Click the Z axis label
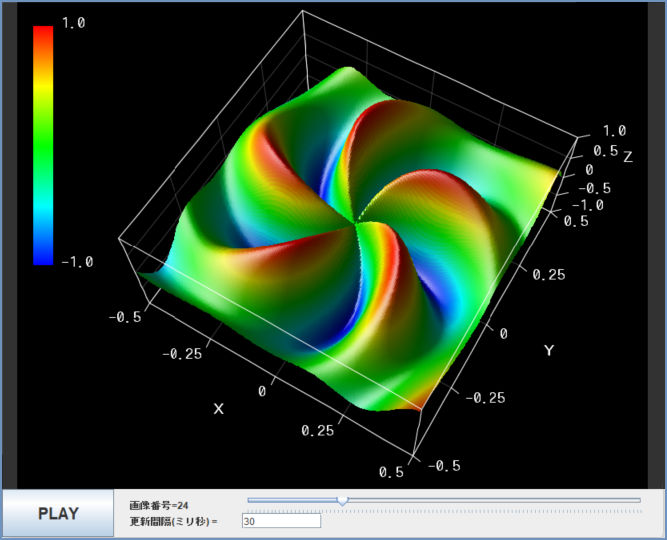Screen dimensions: 667x540 (628, 157)
